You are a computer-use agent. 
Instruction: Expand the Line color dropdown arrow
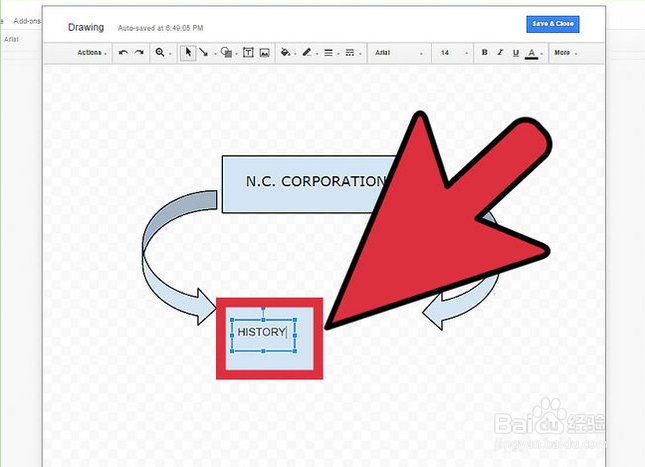(x=317, y=54)
